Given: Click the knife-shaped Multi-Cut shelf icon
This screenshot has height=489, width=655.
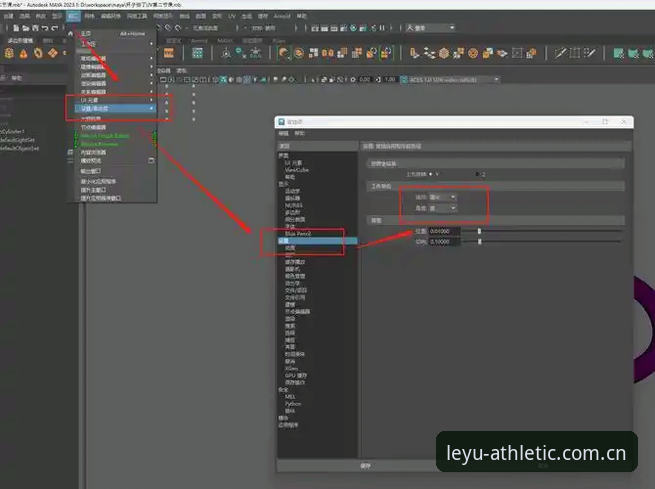Looking at the screenshot, I should [x=560, y=53].
